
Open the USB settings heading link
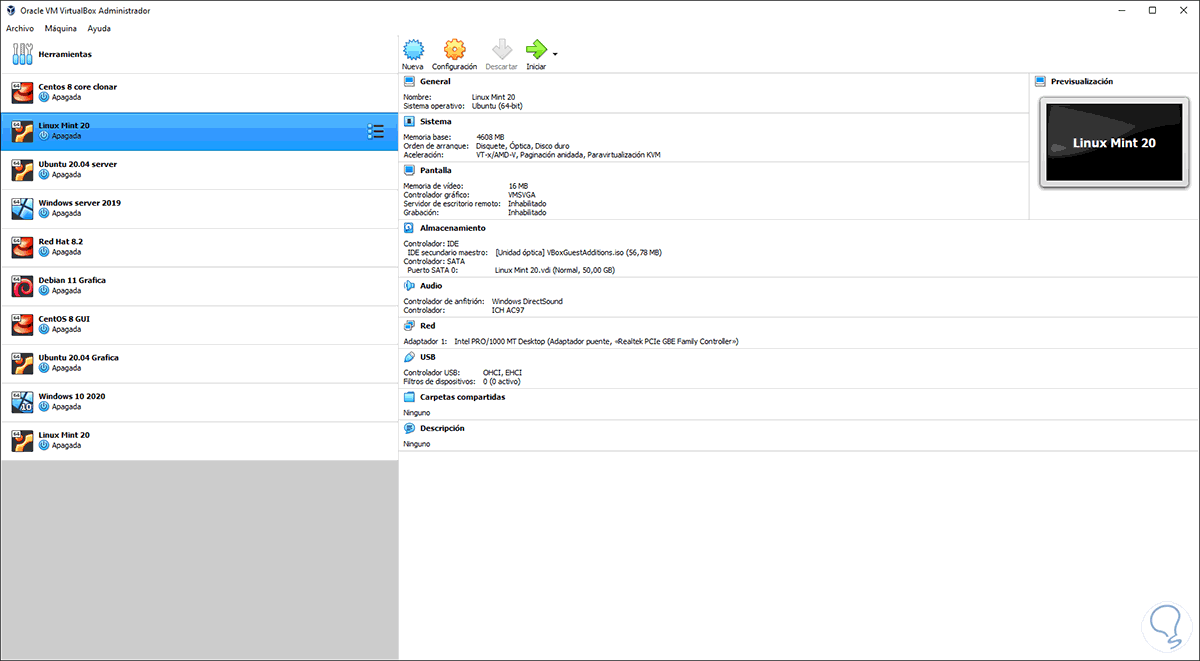pos(428,356)
